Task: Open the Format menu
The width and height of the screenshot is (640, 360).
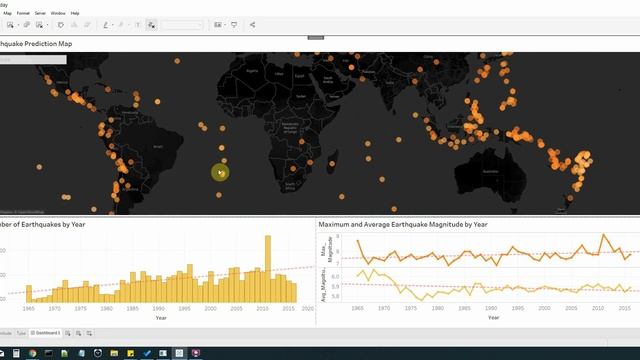Action: click(23, 13)
